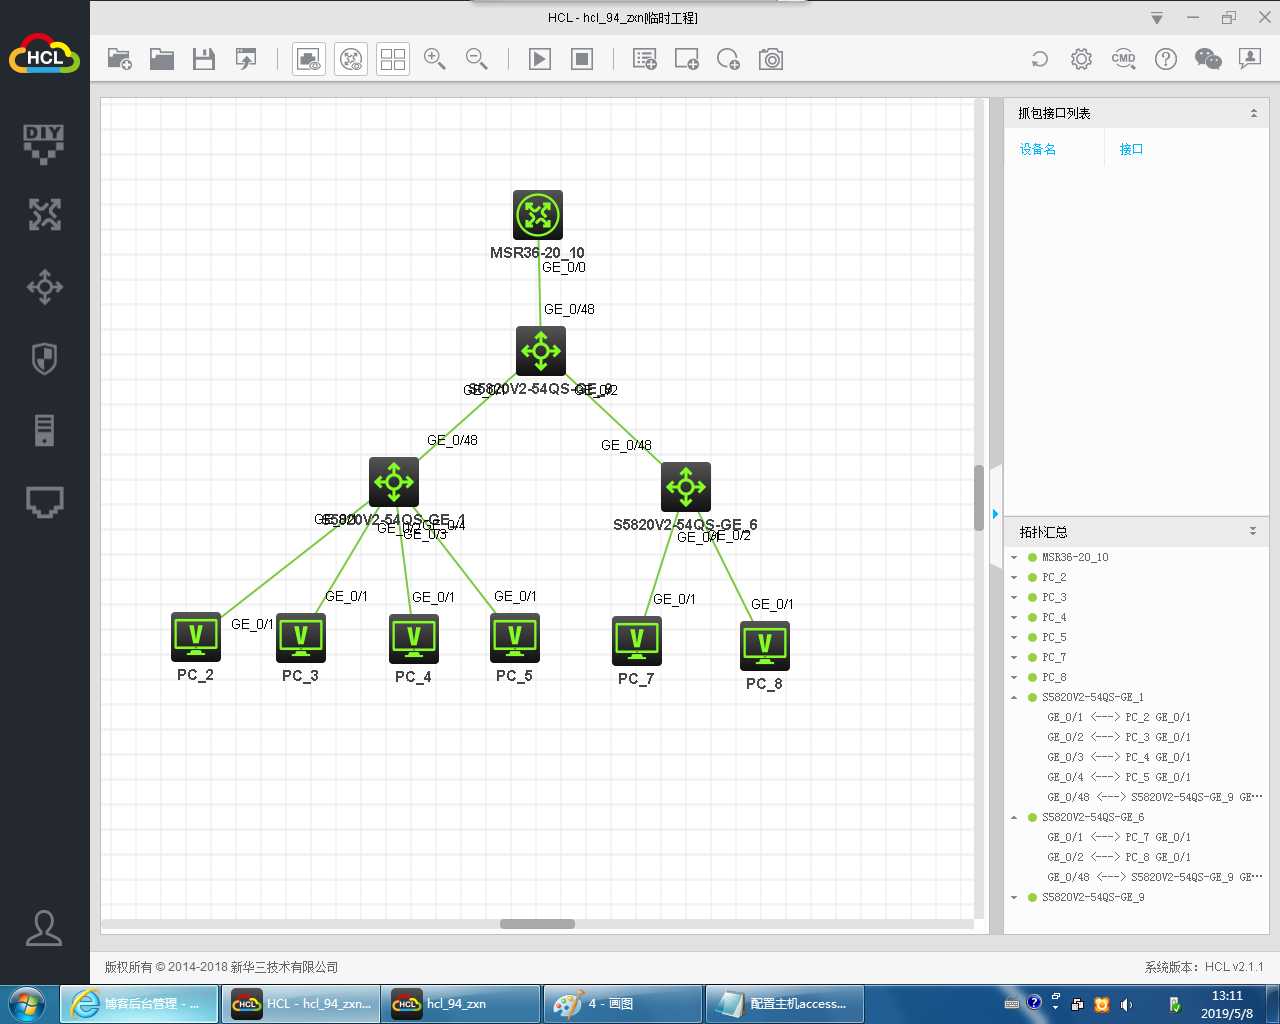Select the PC_5 host on canvas
The image size is (1280, 1024).
click(x=515, y=638)
